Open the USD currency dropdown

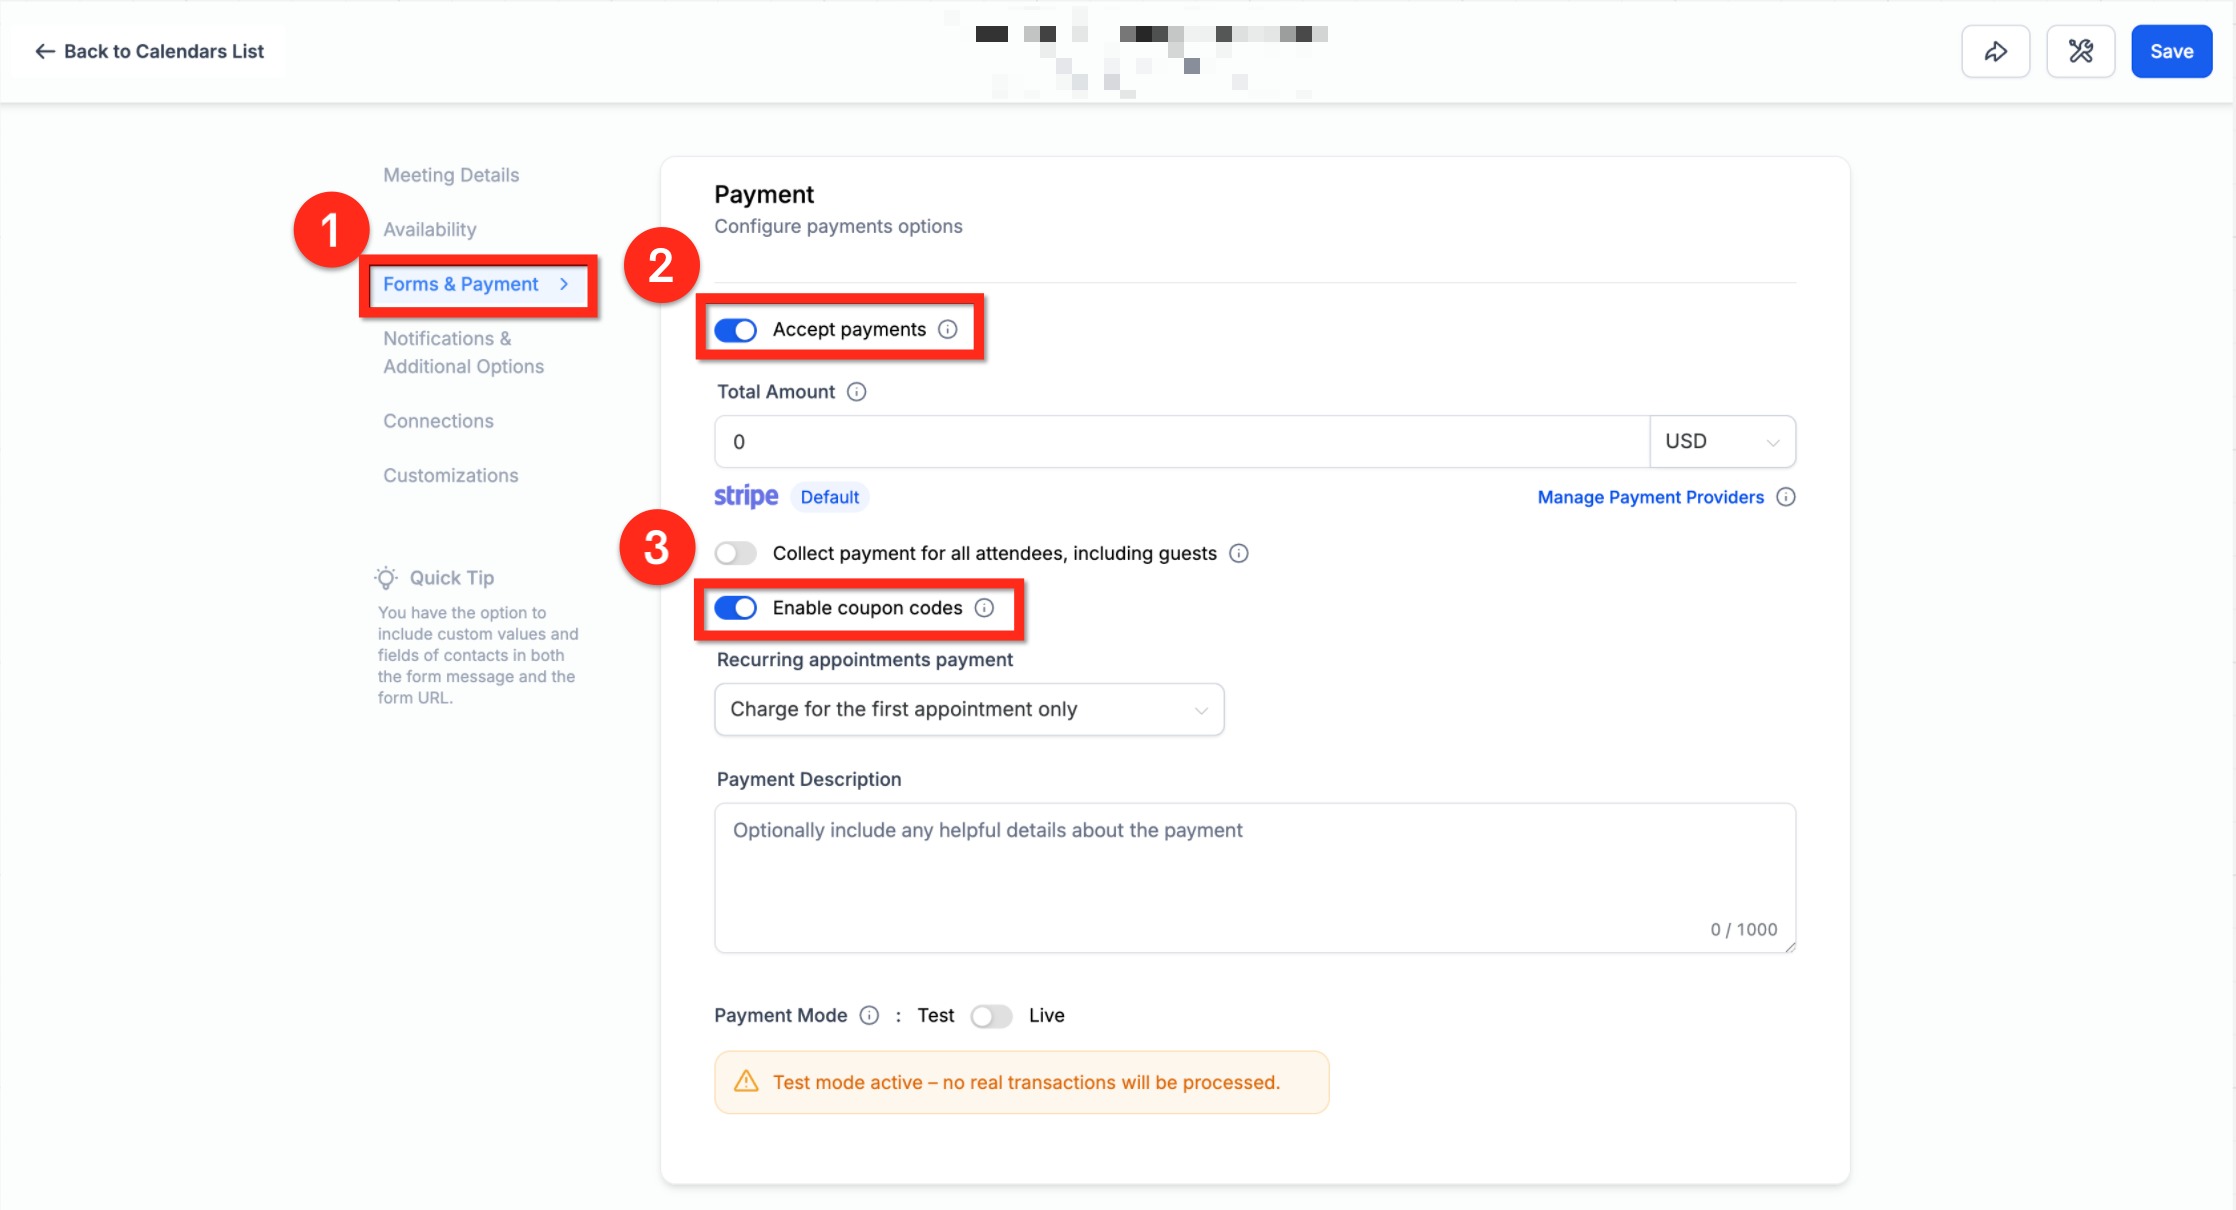point(1722,442)
